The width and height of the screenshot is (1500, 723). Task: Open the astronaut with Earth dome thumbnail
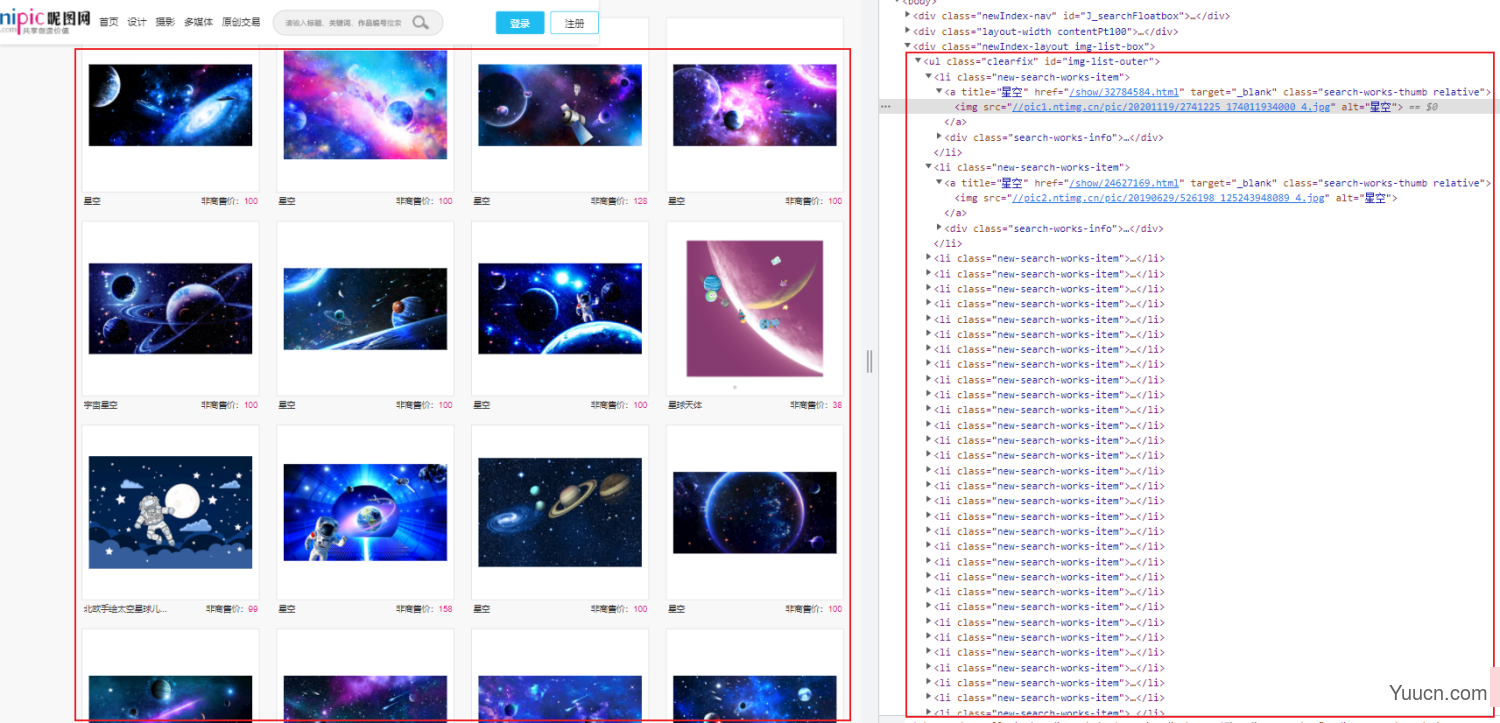coord(365,512)
